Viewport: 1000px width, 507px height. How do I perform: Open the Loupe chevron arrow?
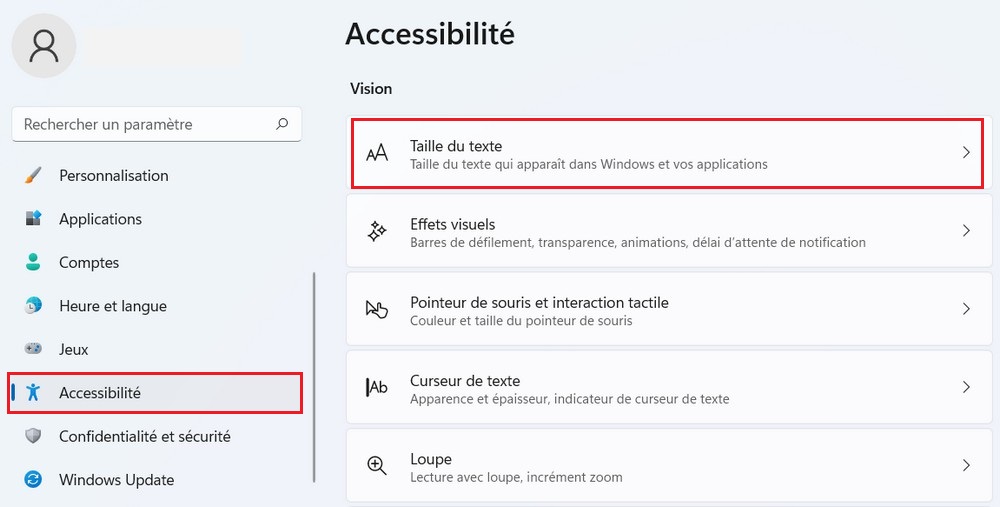(966, 465)
